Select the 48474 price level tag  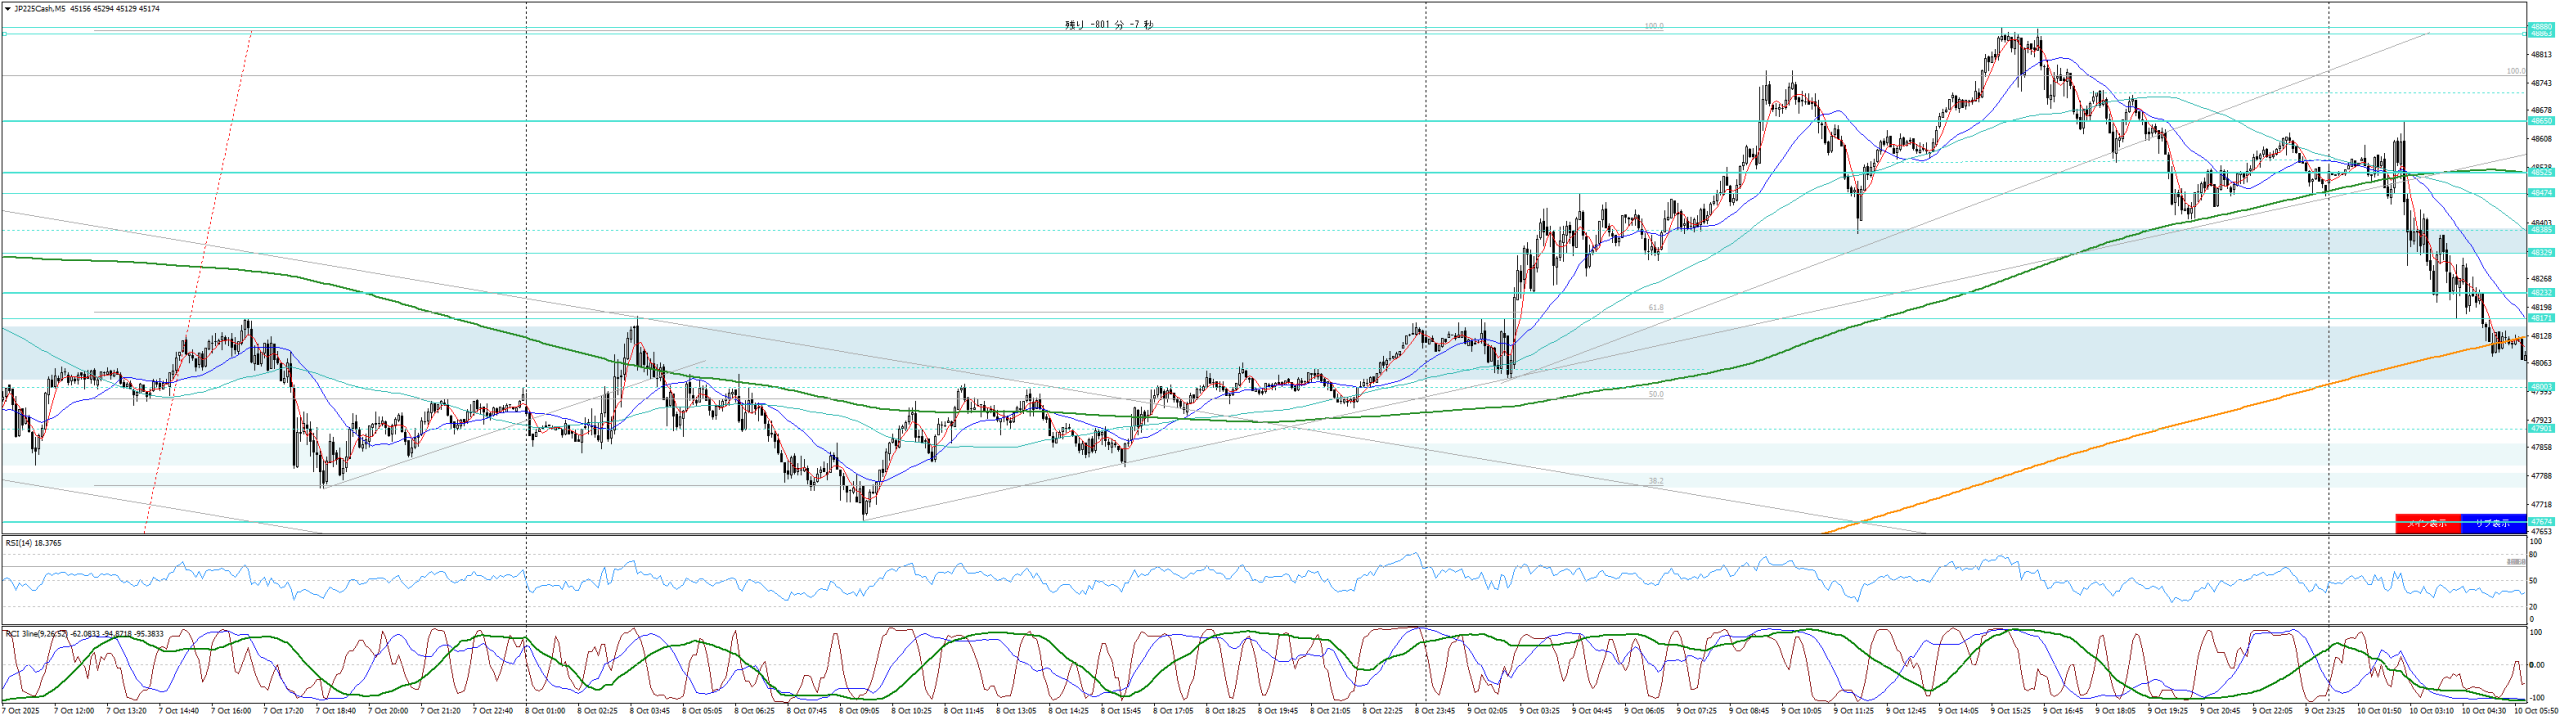tap(2541, 193)
